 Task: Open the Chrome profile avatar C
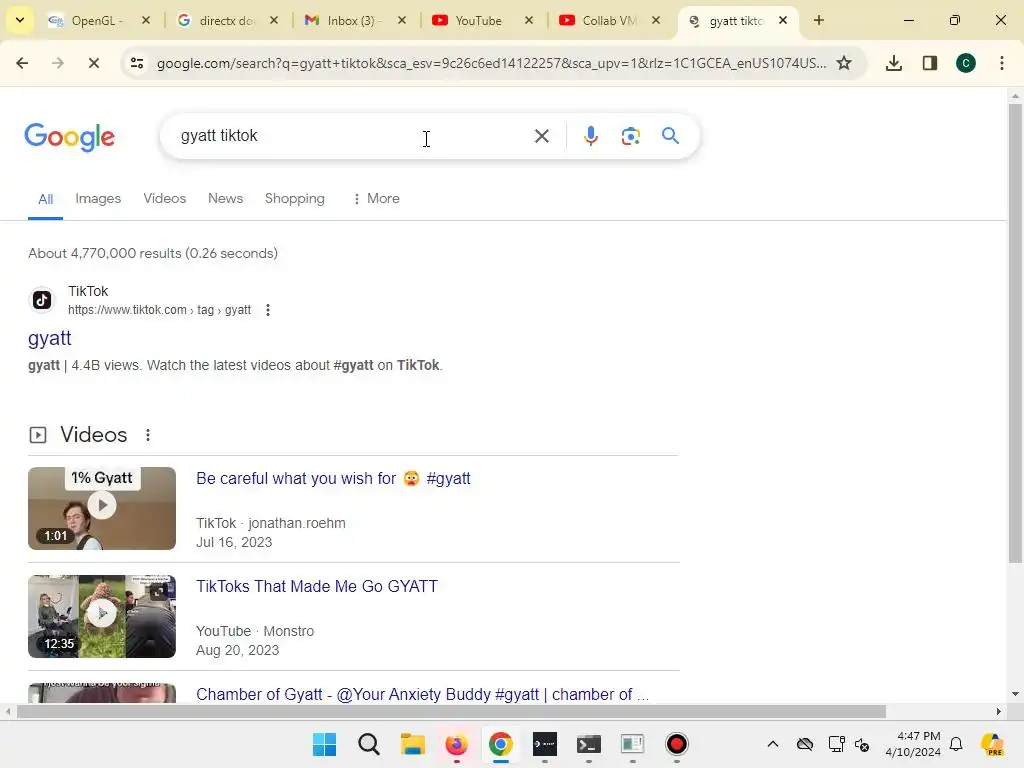966,63
